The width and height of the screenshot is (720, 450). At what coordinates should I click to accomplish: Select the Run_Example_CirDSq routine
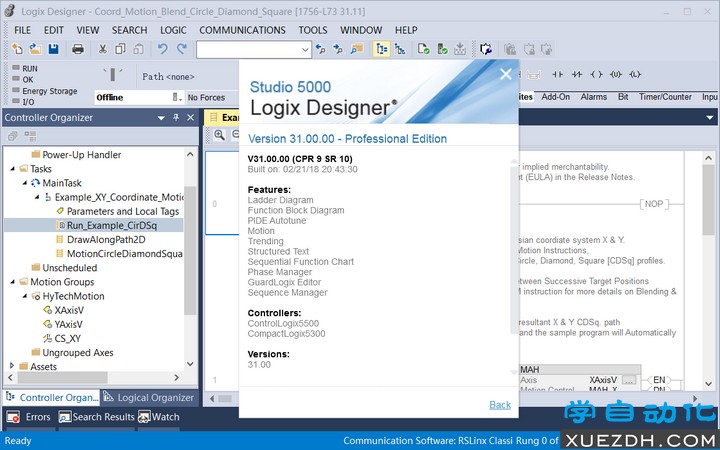(x=112, y=225)
